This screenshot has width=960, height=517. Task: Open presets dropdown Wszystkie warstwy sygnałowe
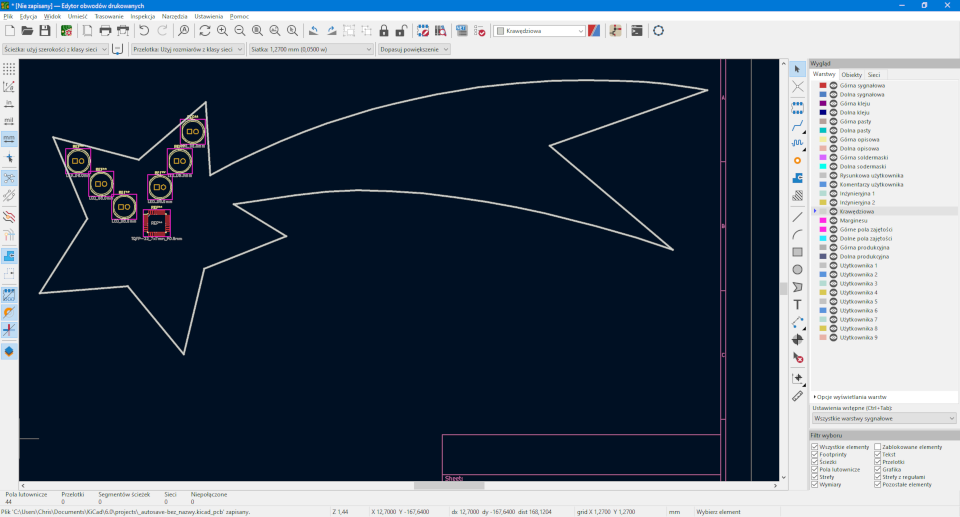(x=883, y=418)
